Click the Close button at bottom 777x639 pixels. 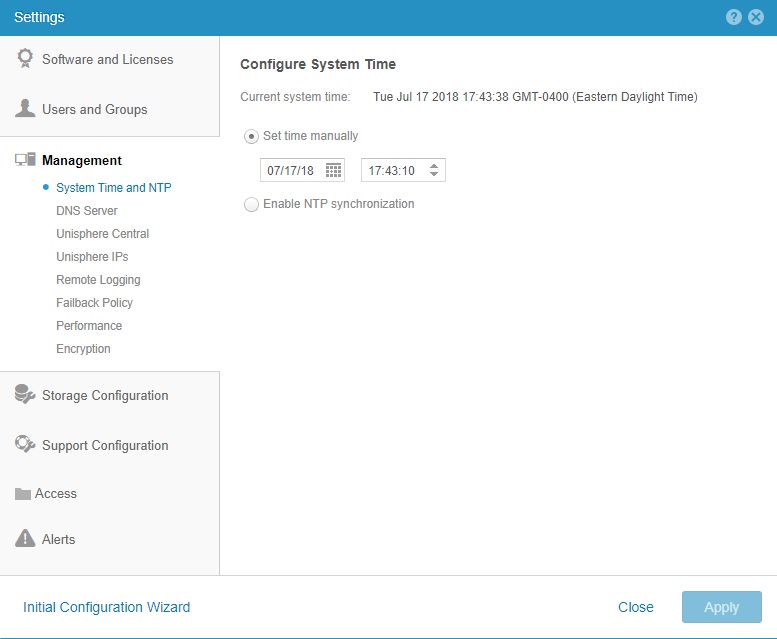(x=636, y=607)
